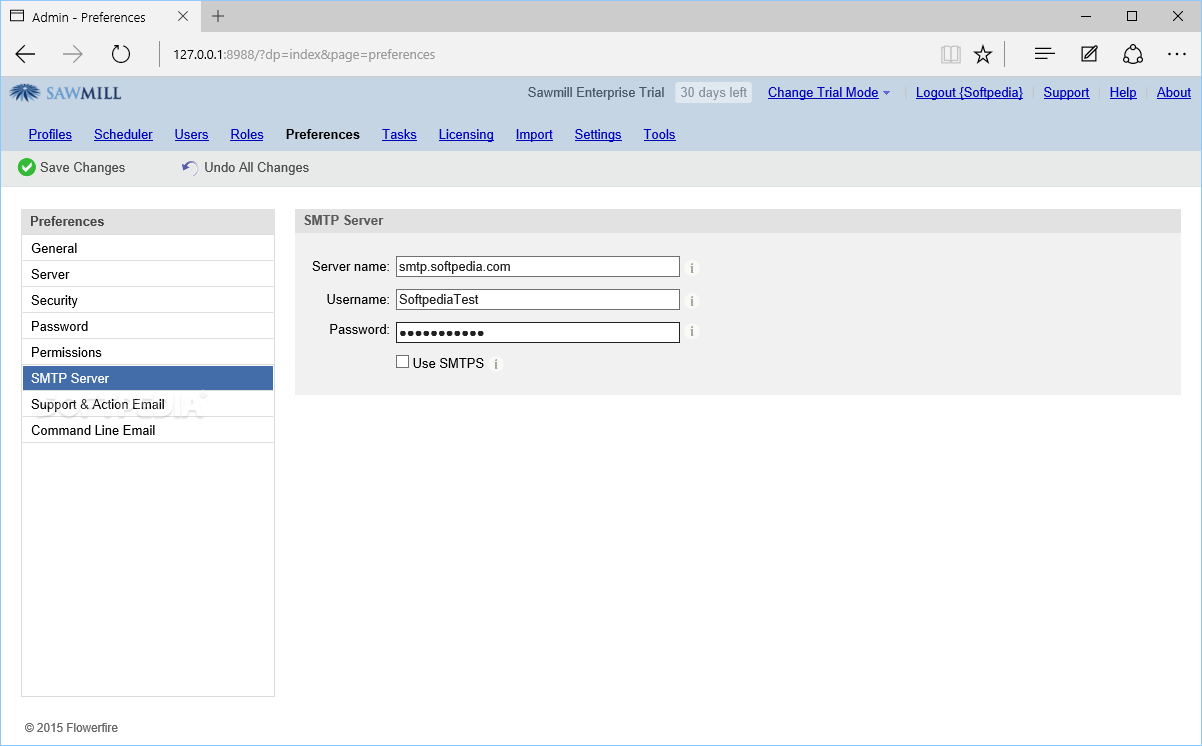This screenshot has width=1202, height=746.
Task: Enable the Use SMTPS checkbox
Action: pyautogui.click(x=402, y=362)
